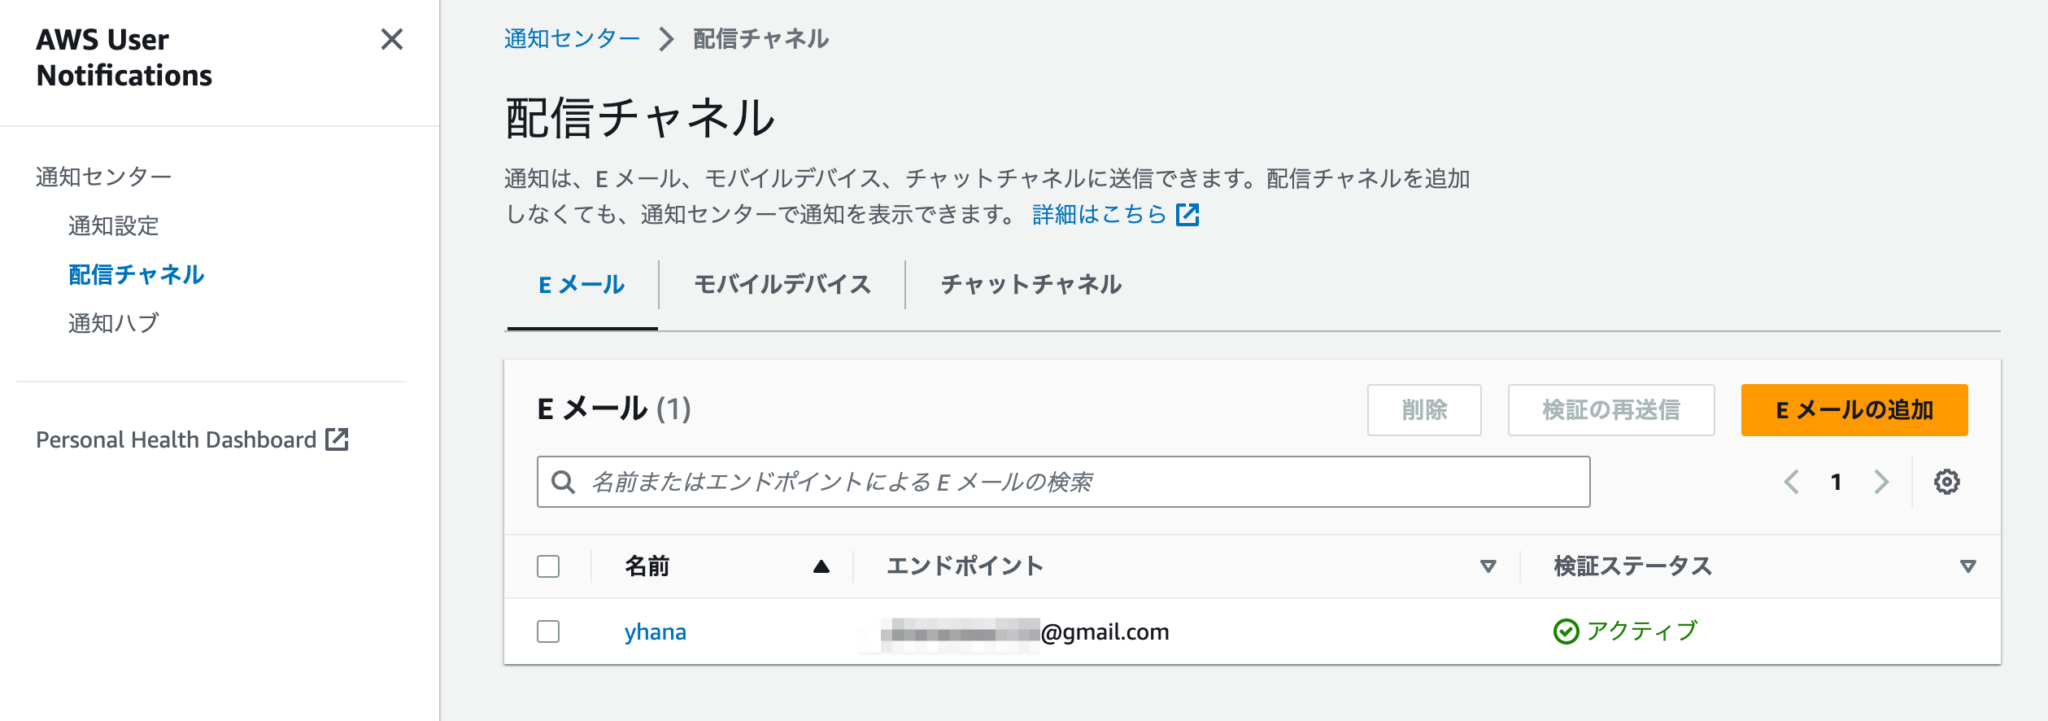
Task: Toggle the 名前 column sort triangle
Action: coord(821,565)
